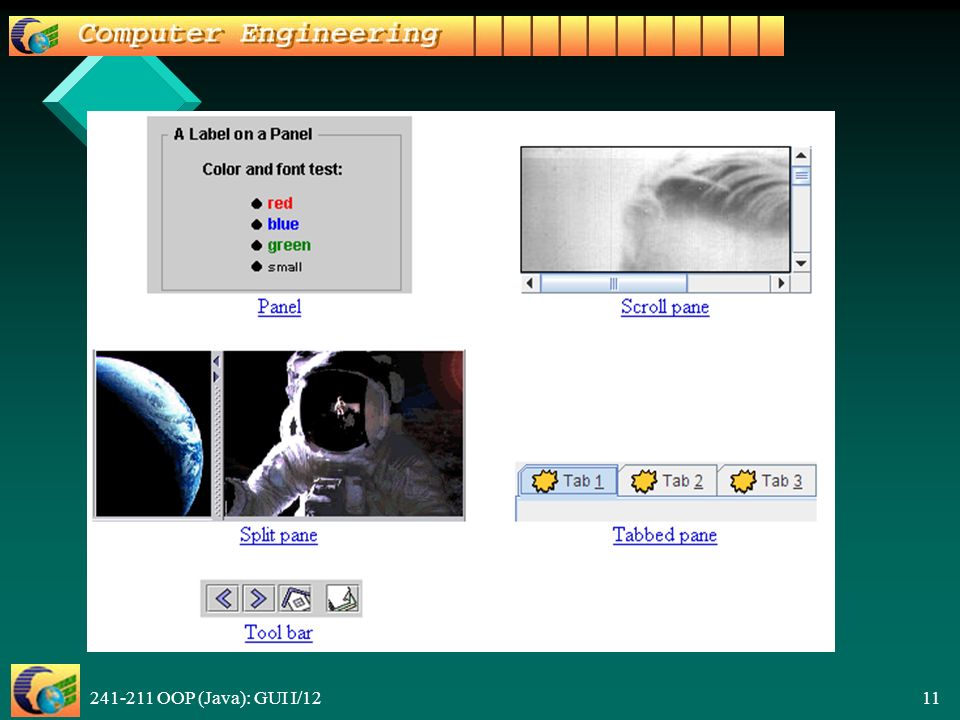Open the Tool bar link
Image resolution: width=960 pixels, height=720 pixels.
pyautogui.click(x=279, y=632)
